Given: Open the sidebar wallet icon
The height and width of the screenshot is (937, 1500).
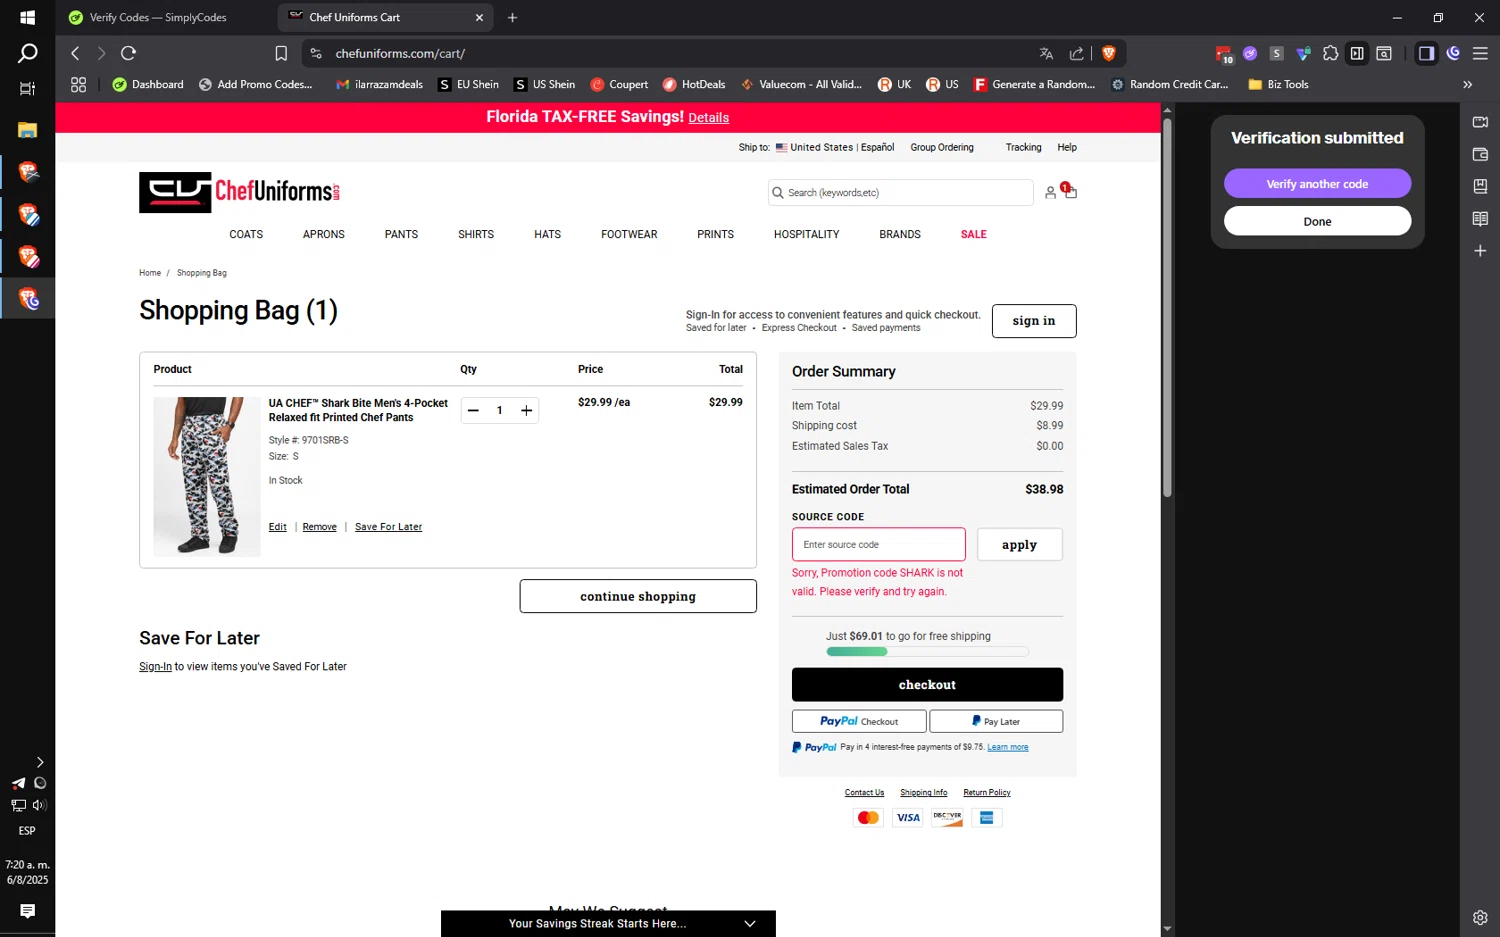Looking at the screenshot, I should tap(1480, 154).
